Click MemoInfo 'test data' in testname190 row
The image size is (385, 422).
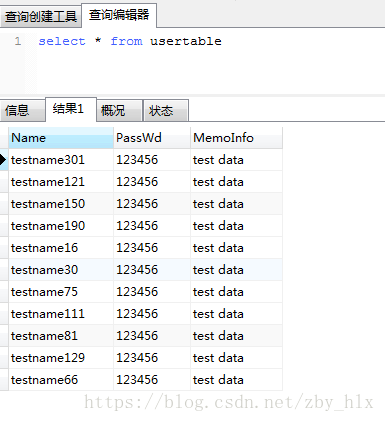(237, 226)
